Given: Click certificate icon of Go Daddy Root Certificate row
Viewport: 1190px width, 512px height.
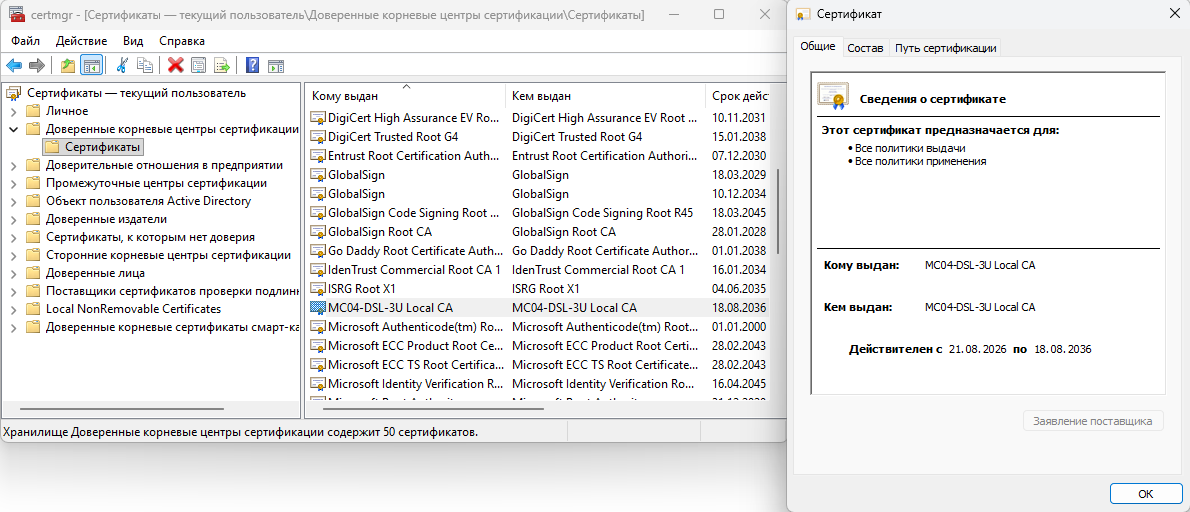Looking at the screenshot, I should pos(318,251).
